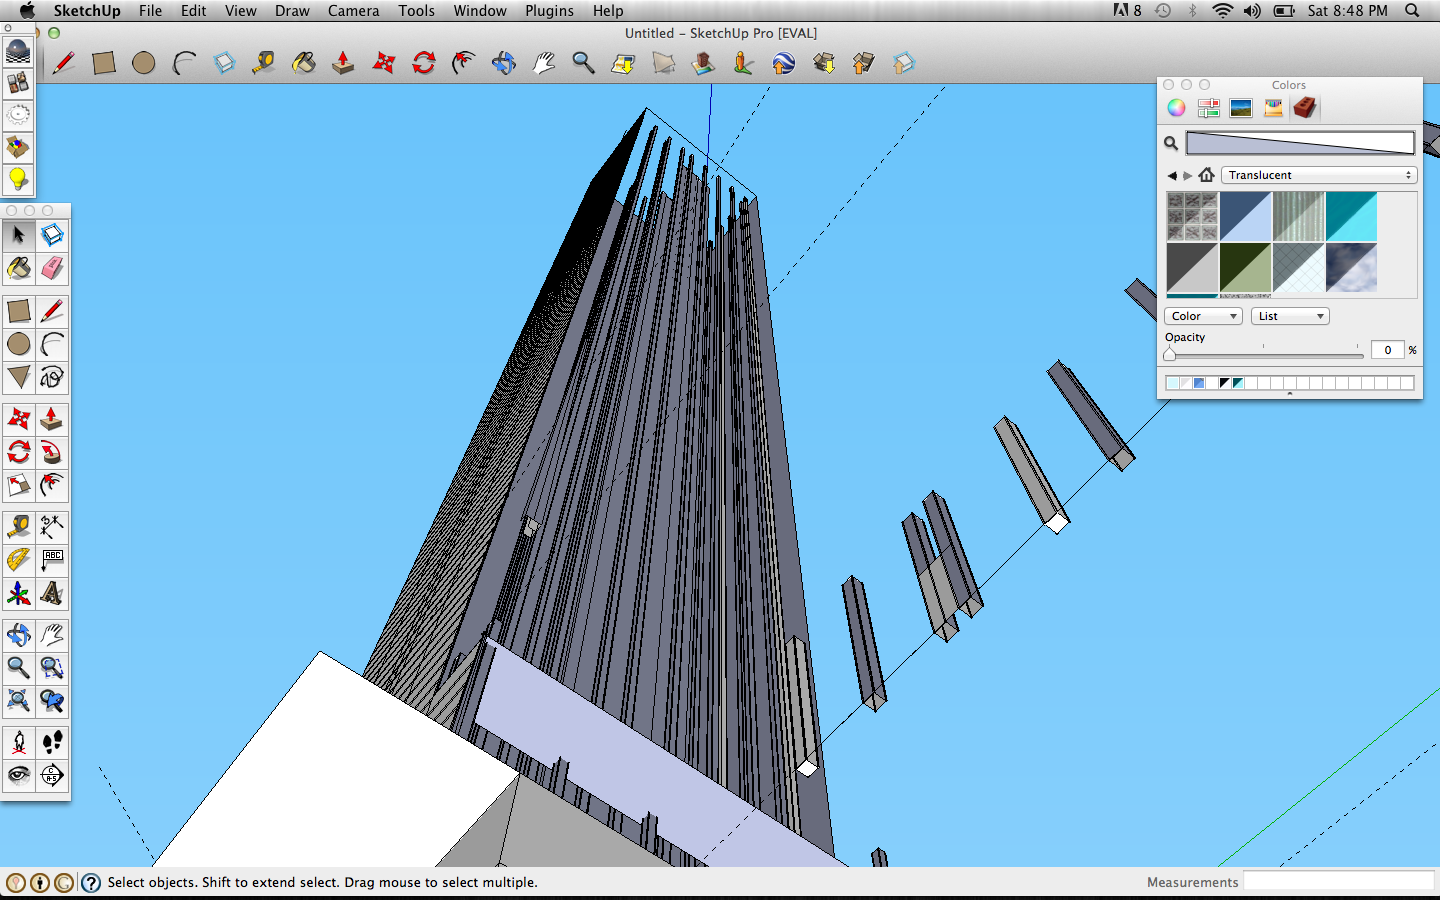
Task: Pick the Eraser tool in the left palette
Action: click(x=51, y=269)
